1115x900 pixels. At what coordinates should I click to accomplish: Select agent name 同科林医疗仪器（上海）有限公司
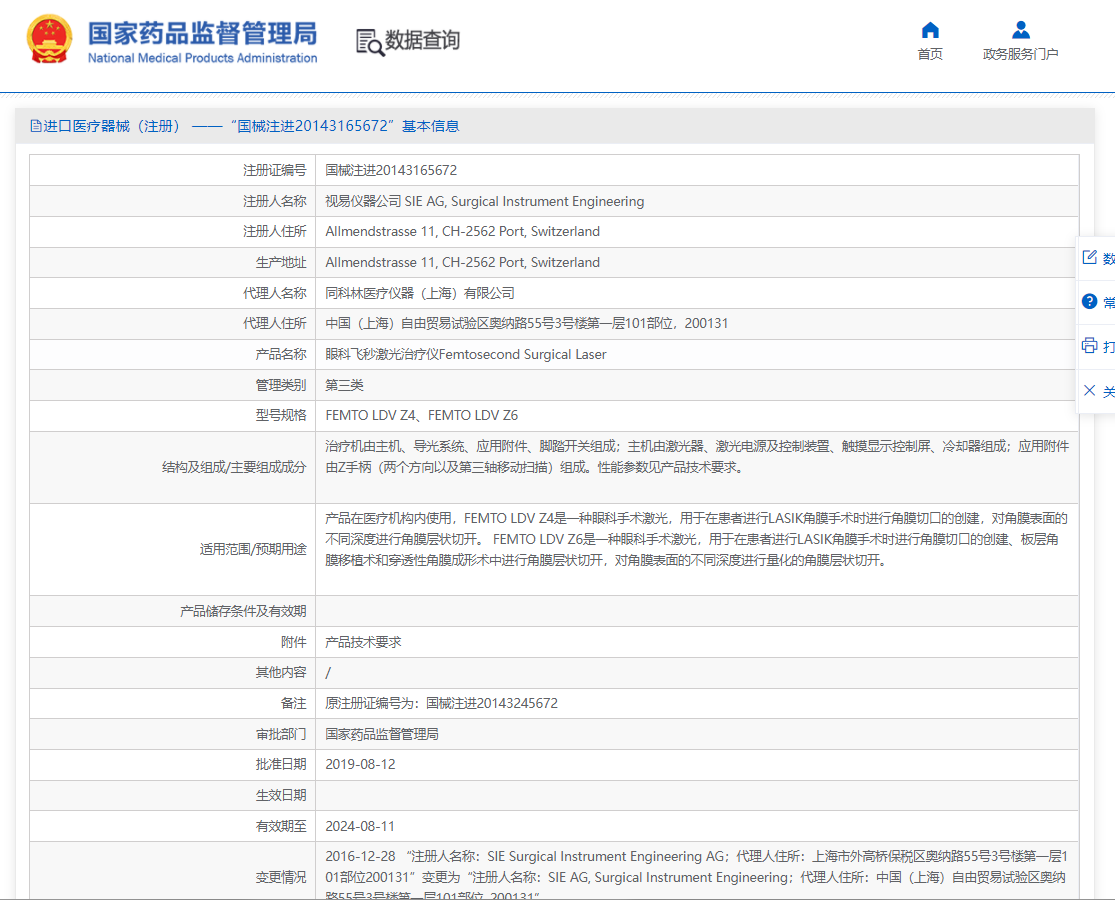(420, 293)
